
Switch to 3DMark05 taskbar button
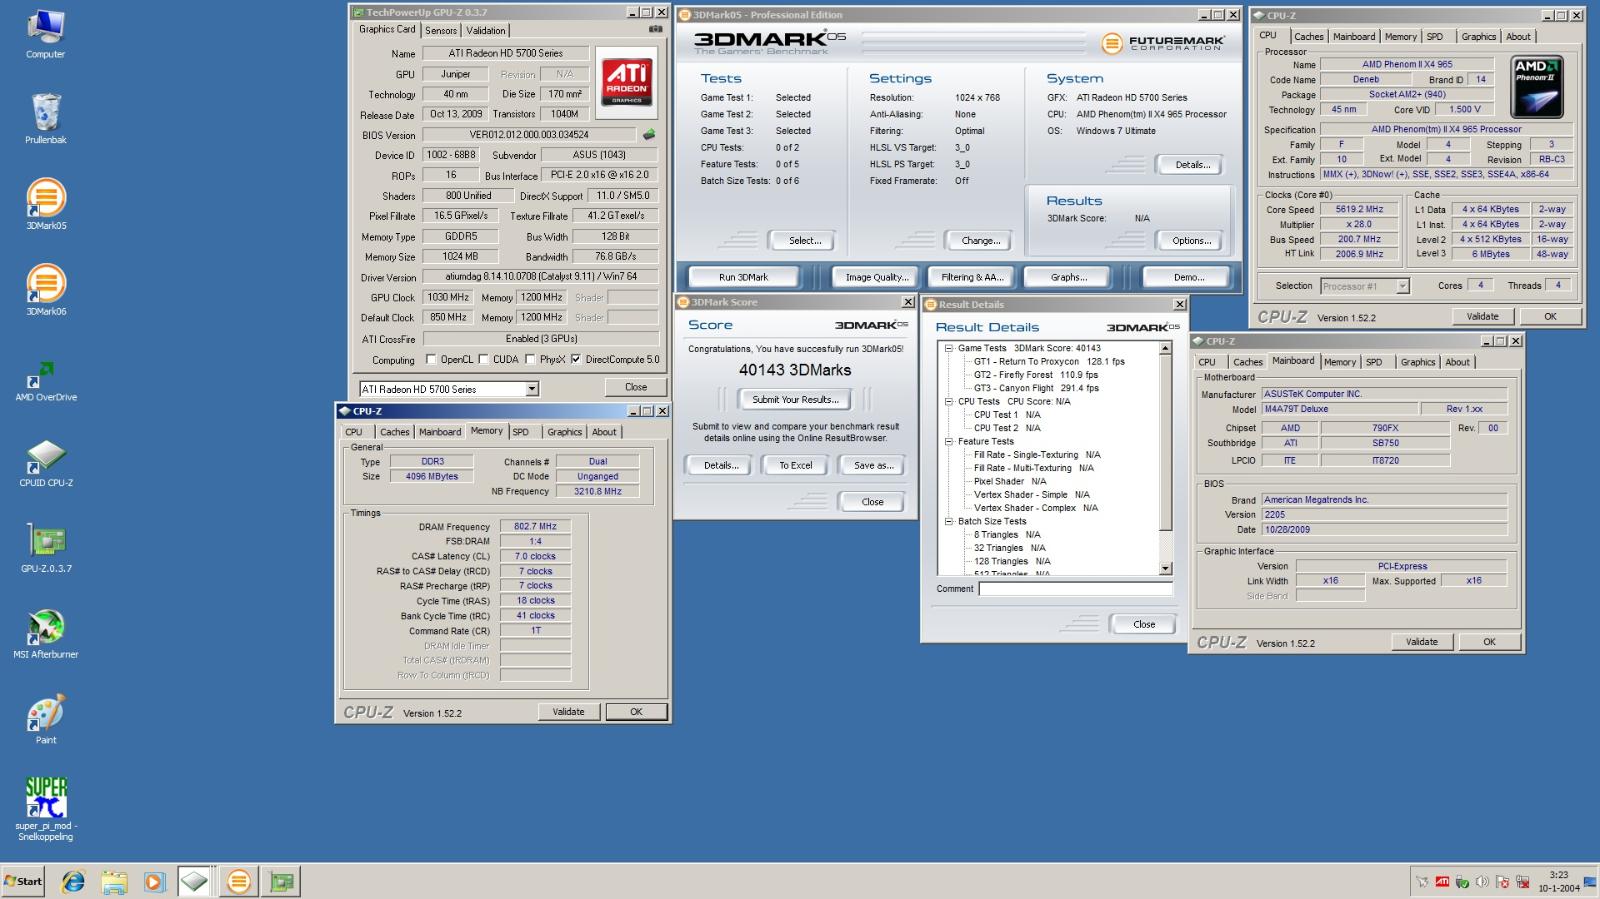[x=238, y=881]
